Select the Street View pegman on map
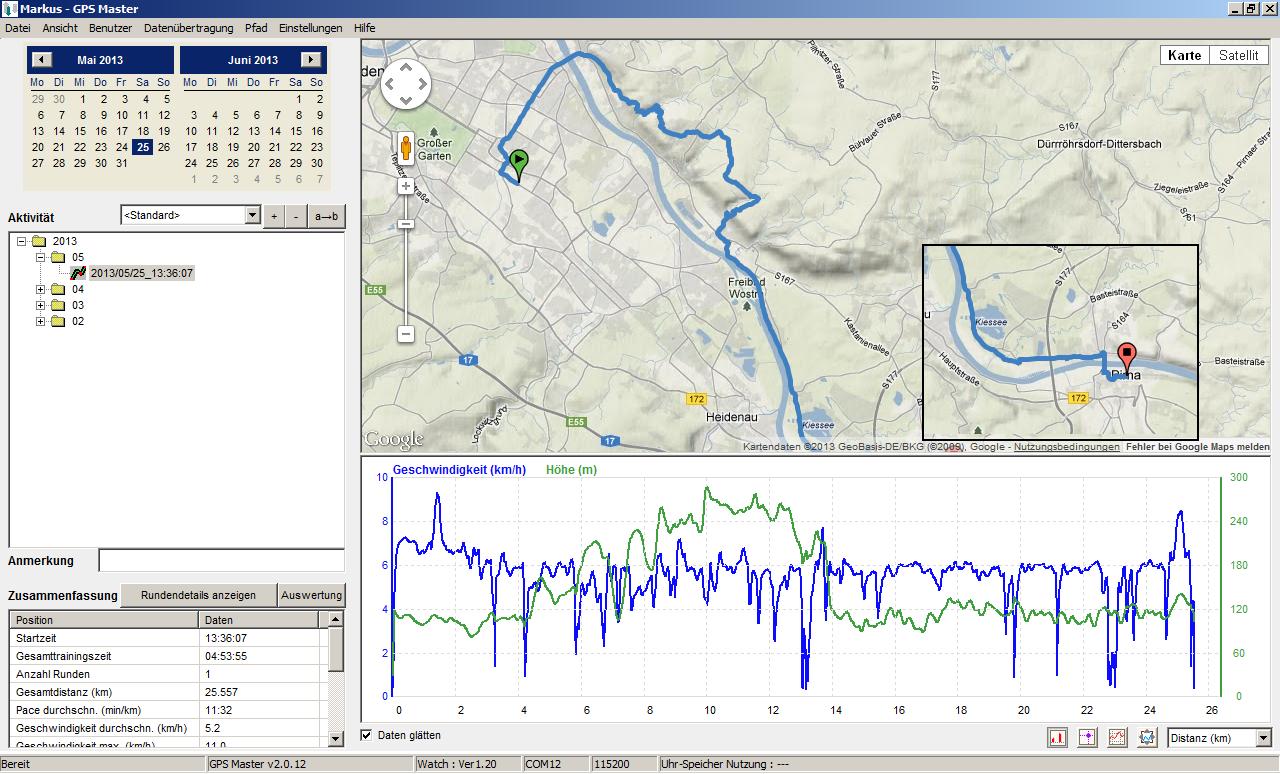The width and height of the screenshot is (1280, 774). (406, 149)
